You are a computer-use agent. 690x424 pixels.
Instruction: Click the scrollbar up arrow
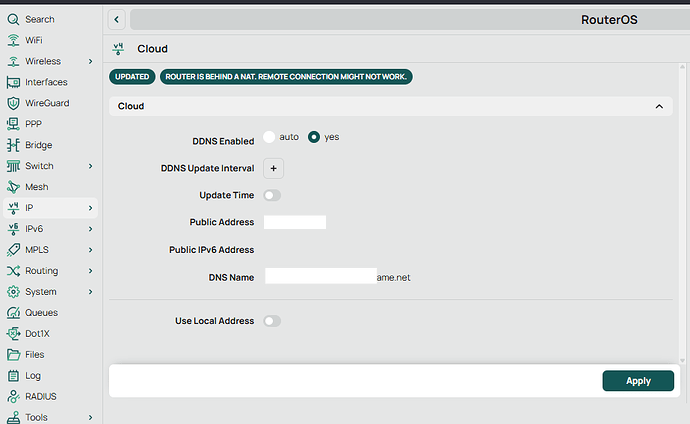click(x=683, y=67)
